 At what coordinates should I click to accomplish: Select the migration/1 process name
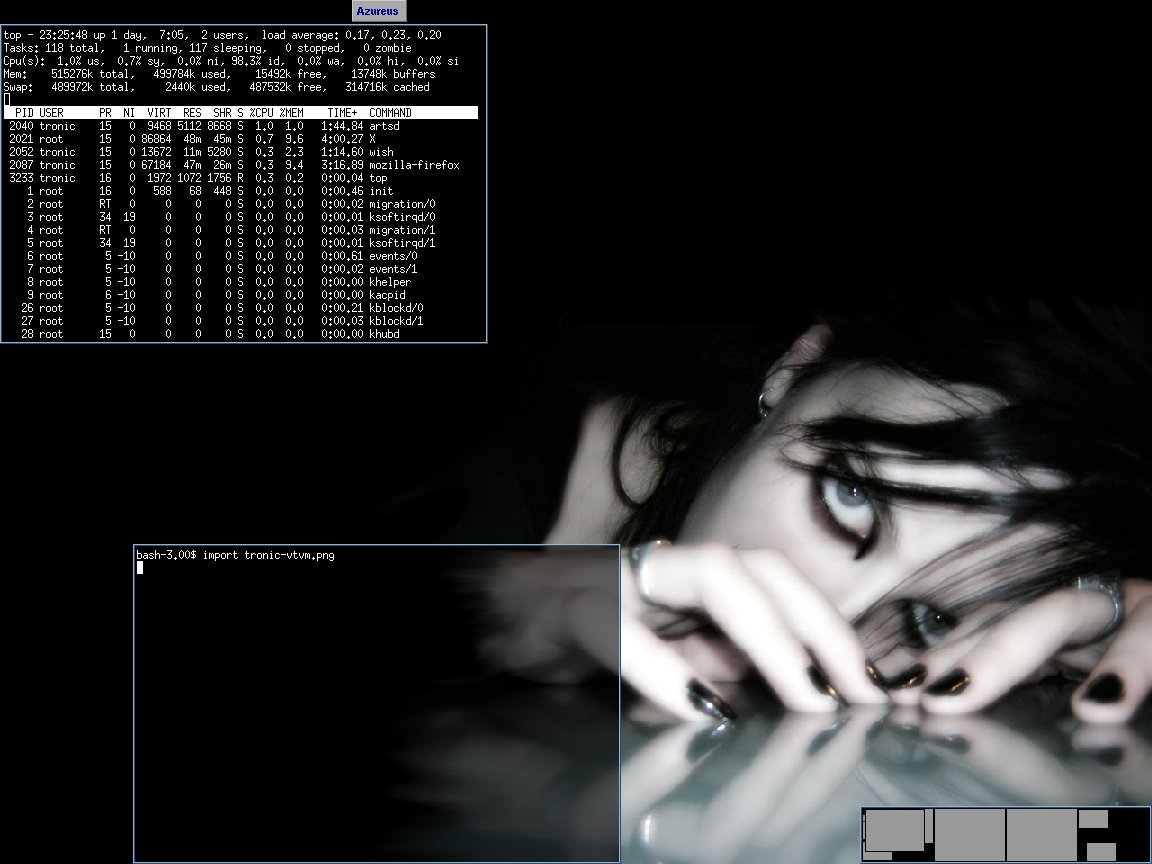pos(402,230)
